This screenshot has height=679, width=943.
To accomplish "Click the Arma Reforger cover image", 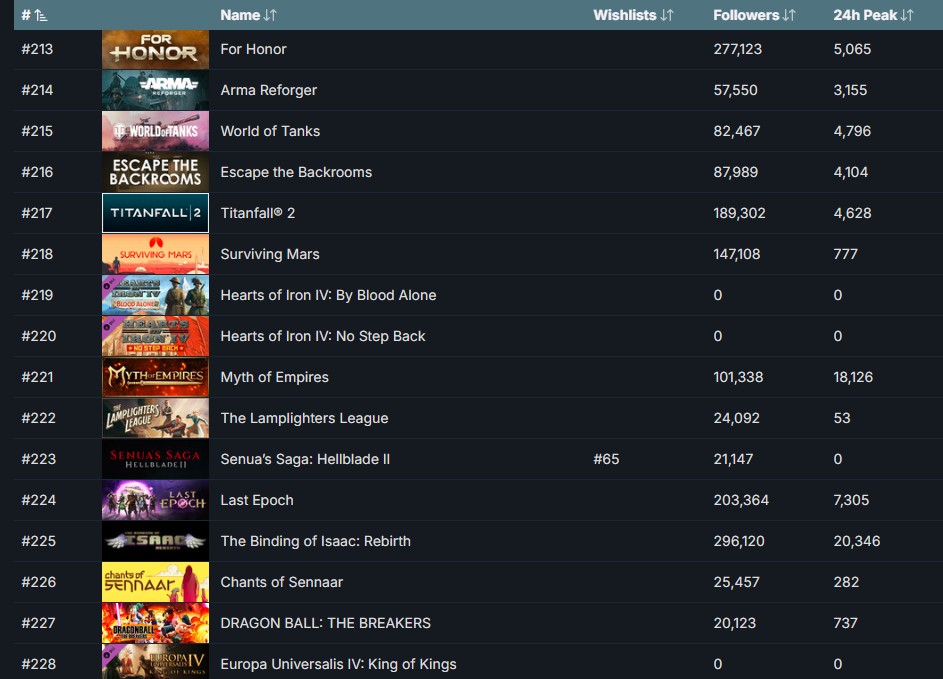I will [x=155, y=90].
